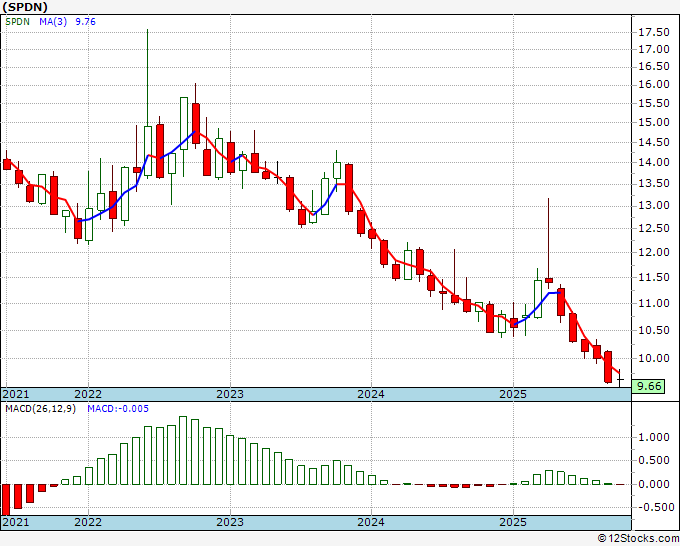680x546 pixels.
Task: Select 2024 on the price chart timeline
Action: [371, 394]
